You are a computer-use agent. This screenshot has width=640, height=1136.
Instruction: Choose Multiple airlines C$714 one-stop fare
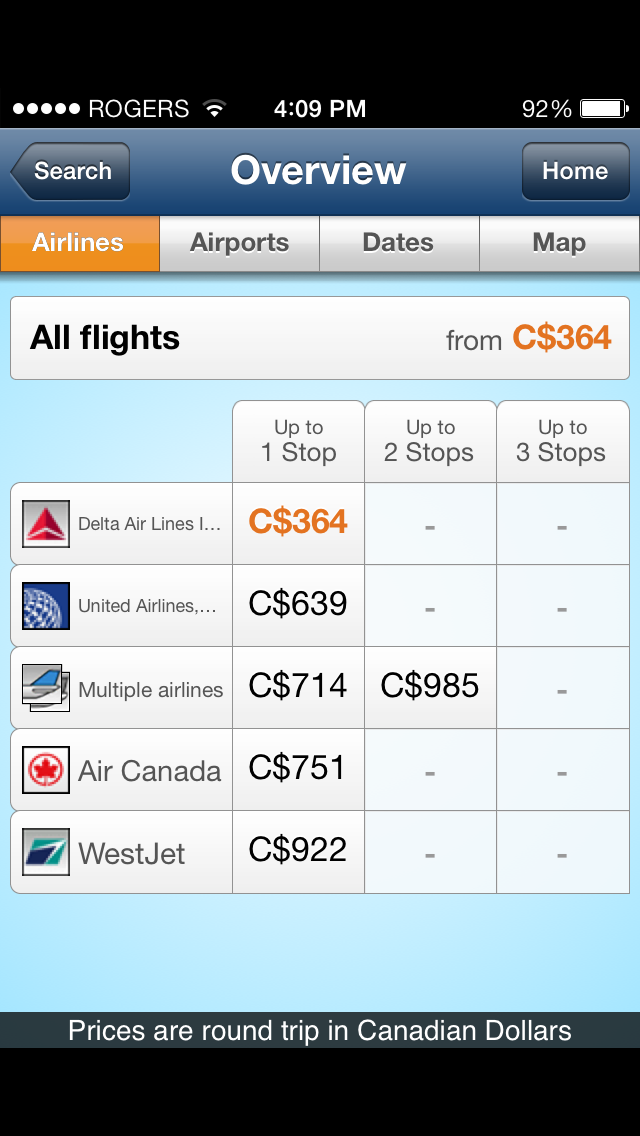coord(298,687)
